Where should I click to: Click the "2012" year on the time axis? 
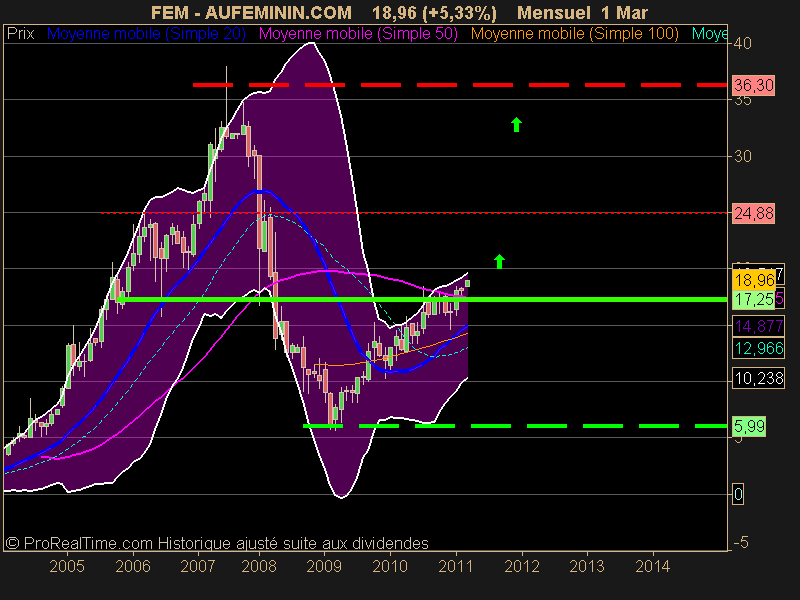[x=522, y=566]
